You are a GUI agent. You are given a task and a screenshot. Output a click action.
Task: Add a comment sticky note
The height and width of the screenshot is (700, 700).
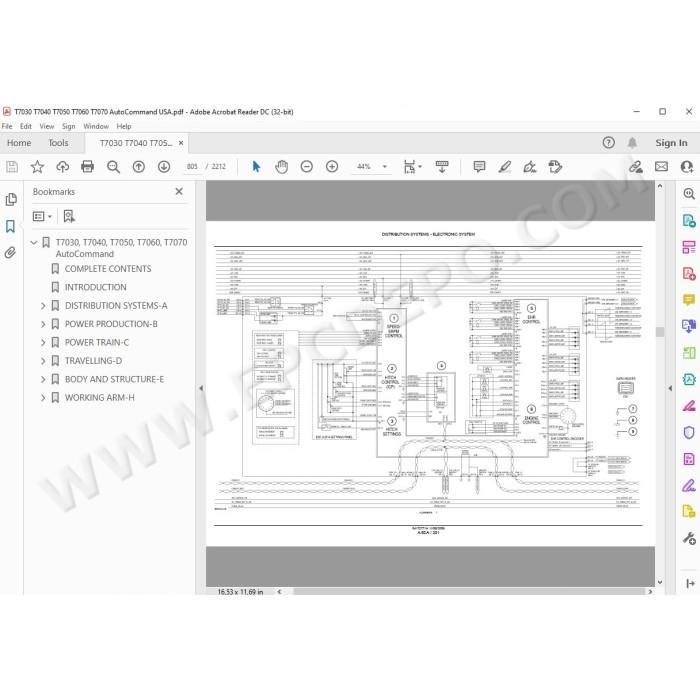pos(479,167)
